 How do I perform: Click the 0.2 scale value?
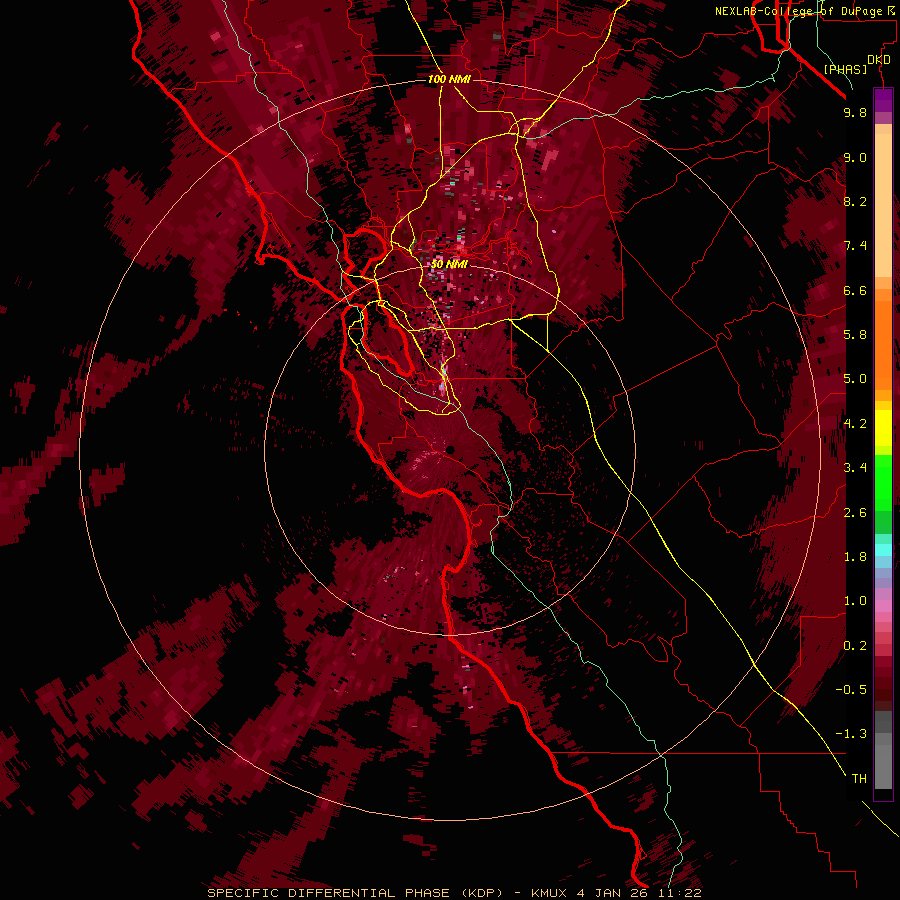tap(855, 646)
